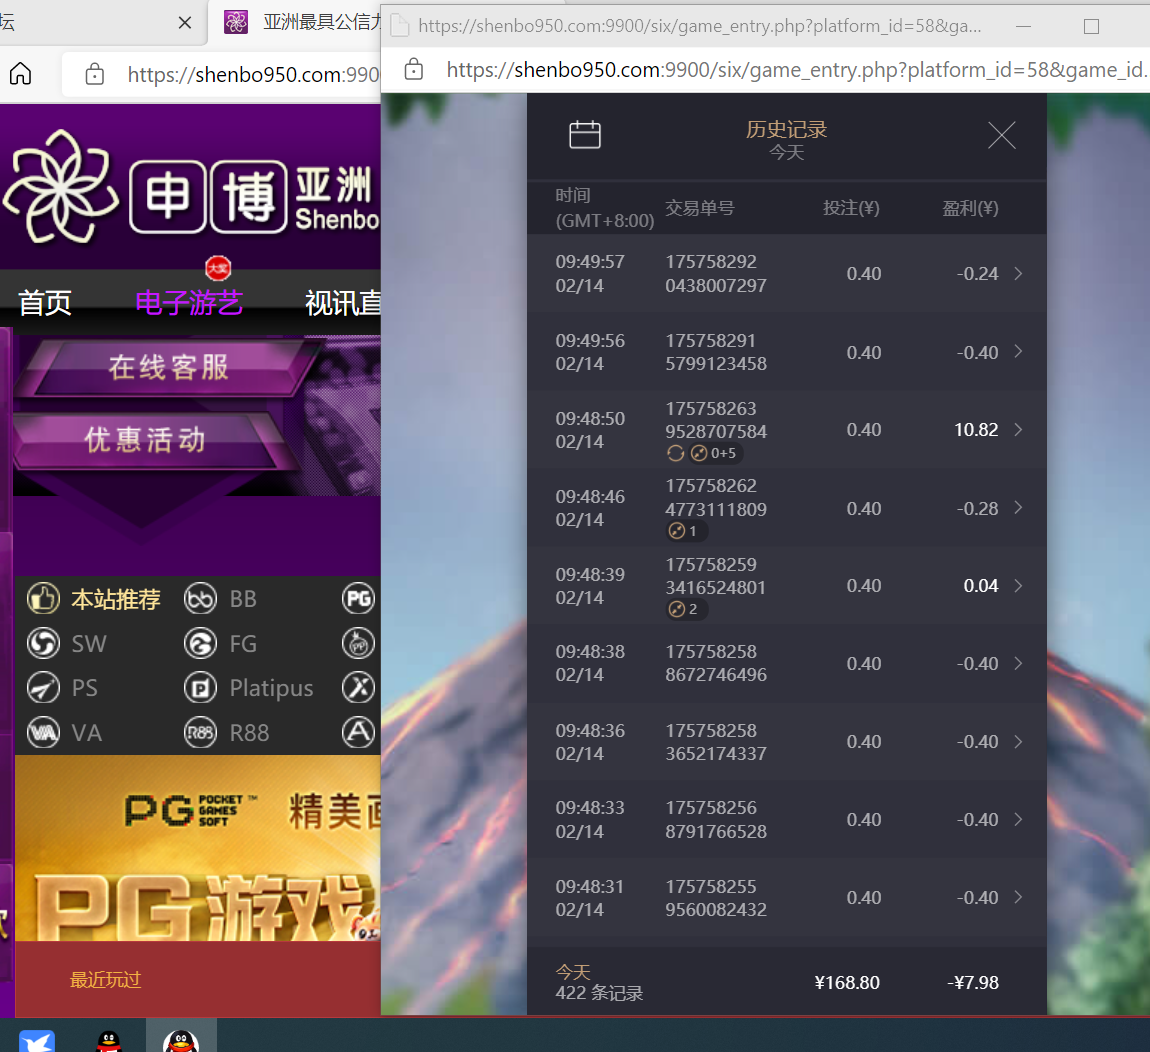Click the ¥168.80 total bet amount
Screen dimensions: 1150x1052
[x=847, y=982]
